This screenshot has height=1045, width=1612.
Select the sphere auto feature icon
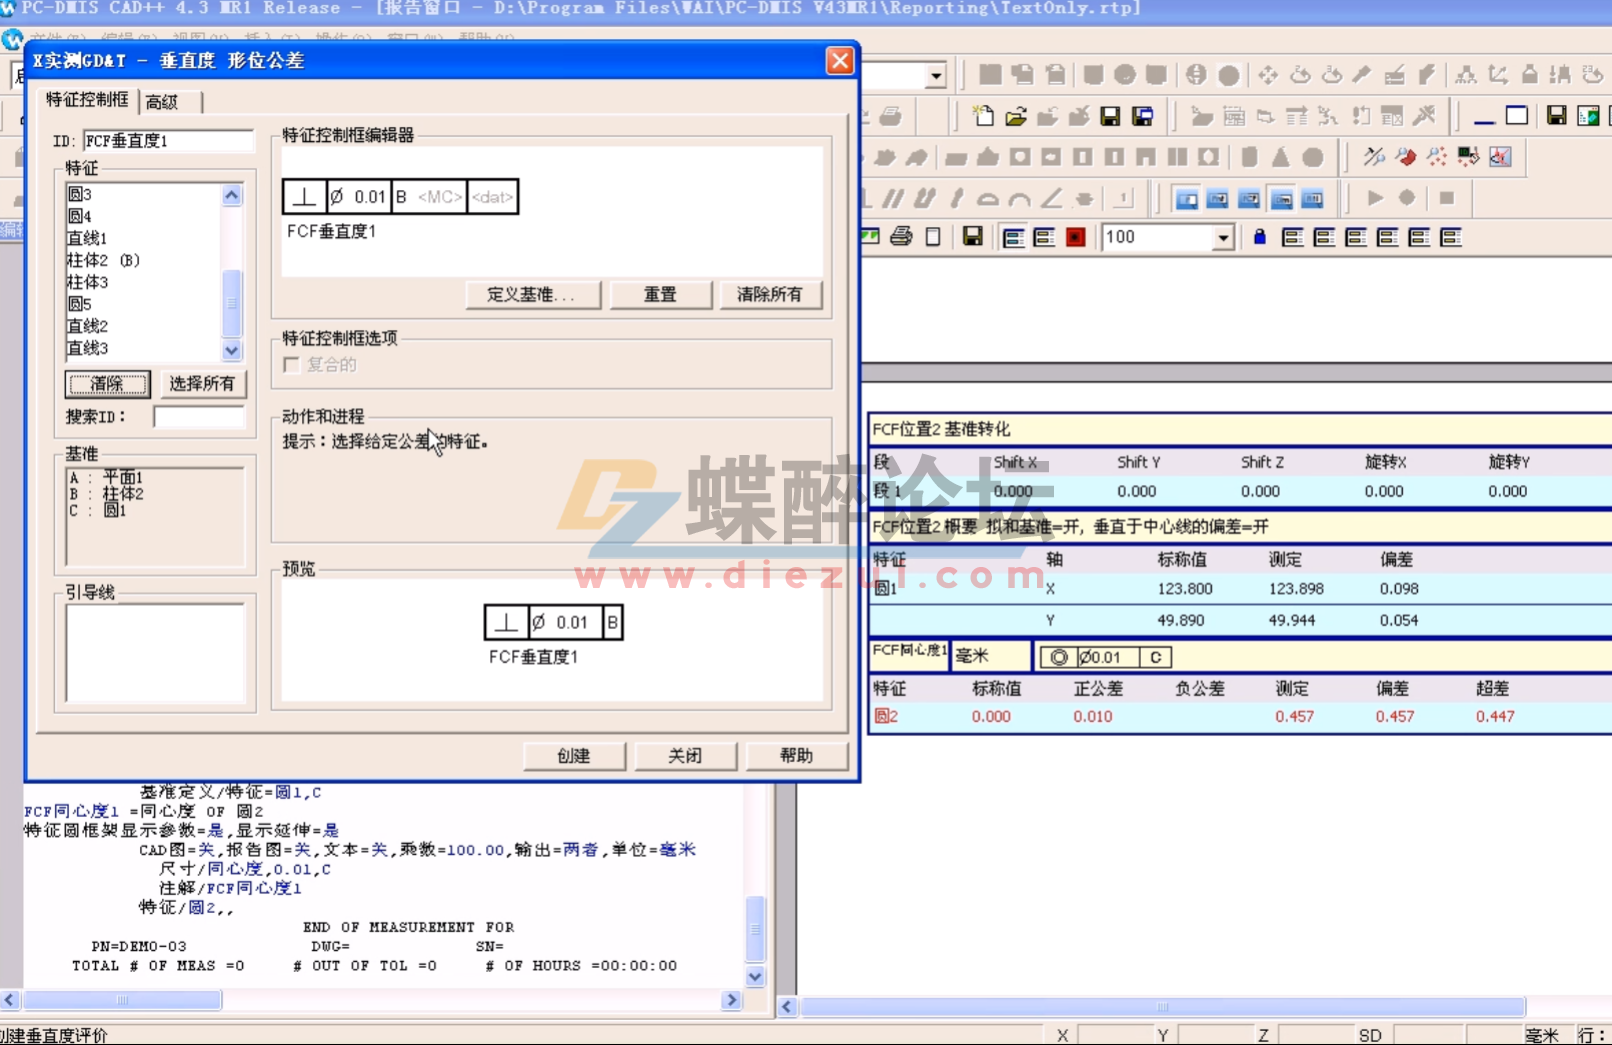pos(1311,156)
